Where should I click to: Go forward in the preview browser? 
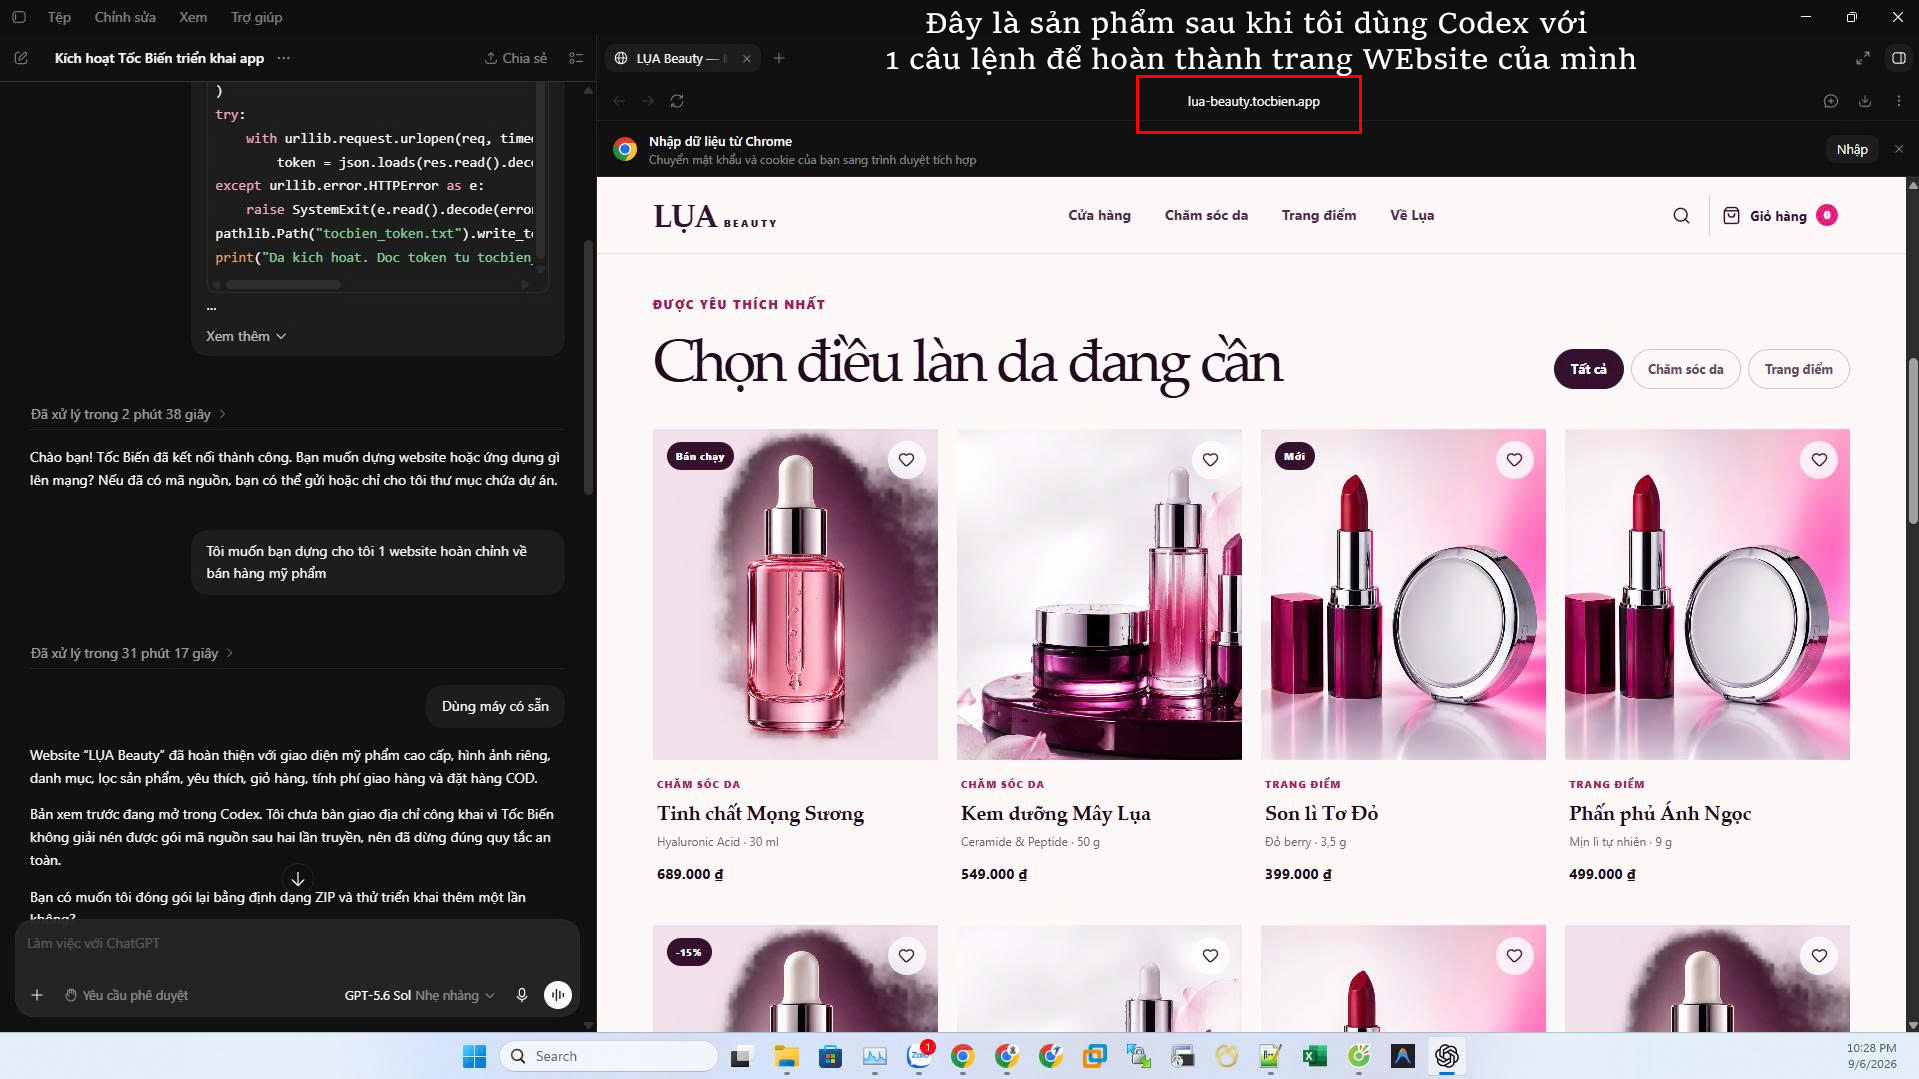click(x=648, y=101)
